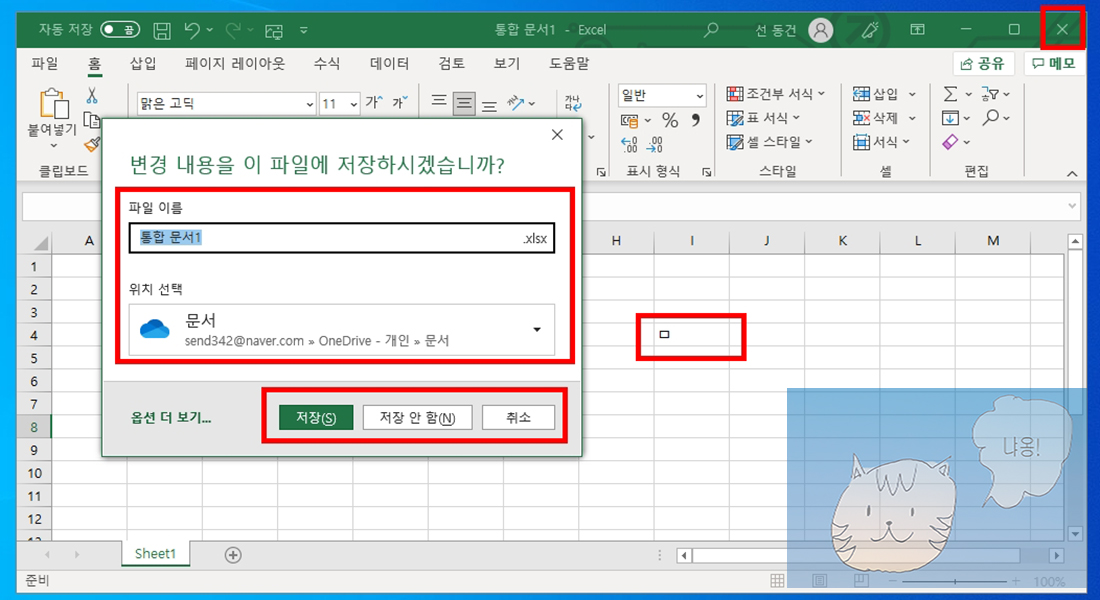Click the increase font size 가 icon
The image size is (1100, 600).
(374, 102)
